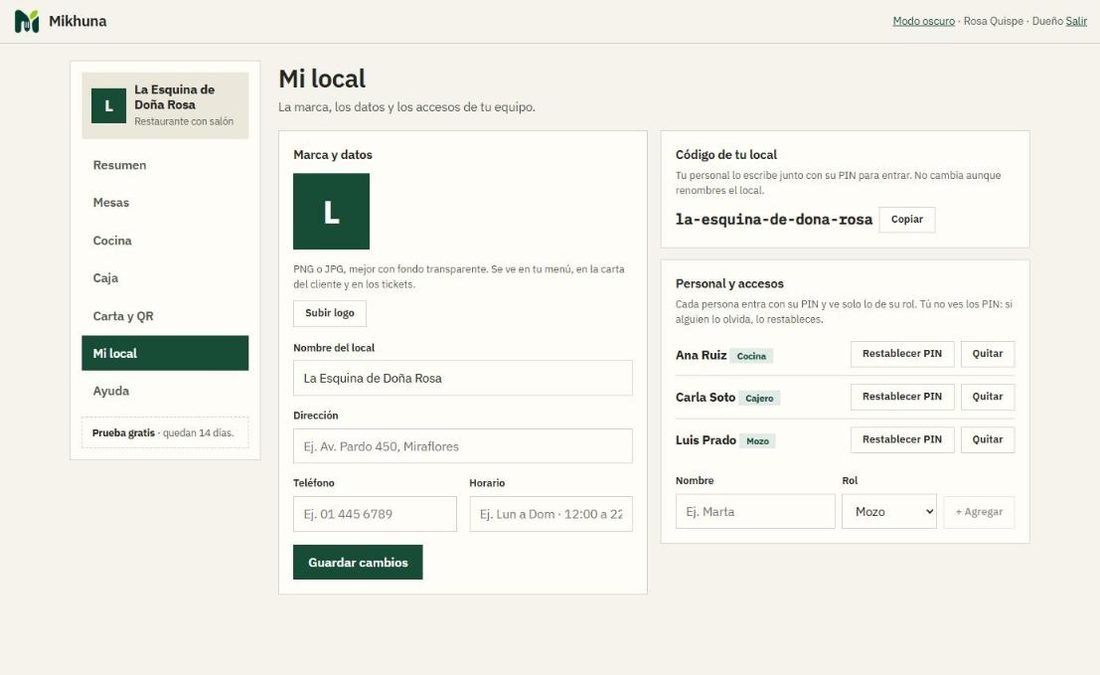Restablecer PIN for Luis Prado
Viewport: 1100px width, 675px height.
point(902,439)
